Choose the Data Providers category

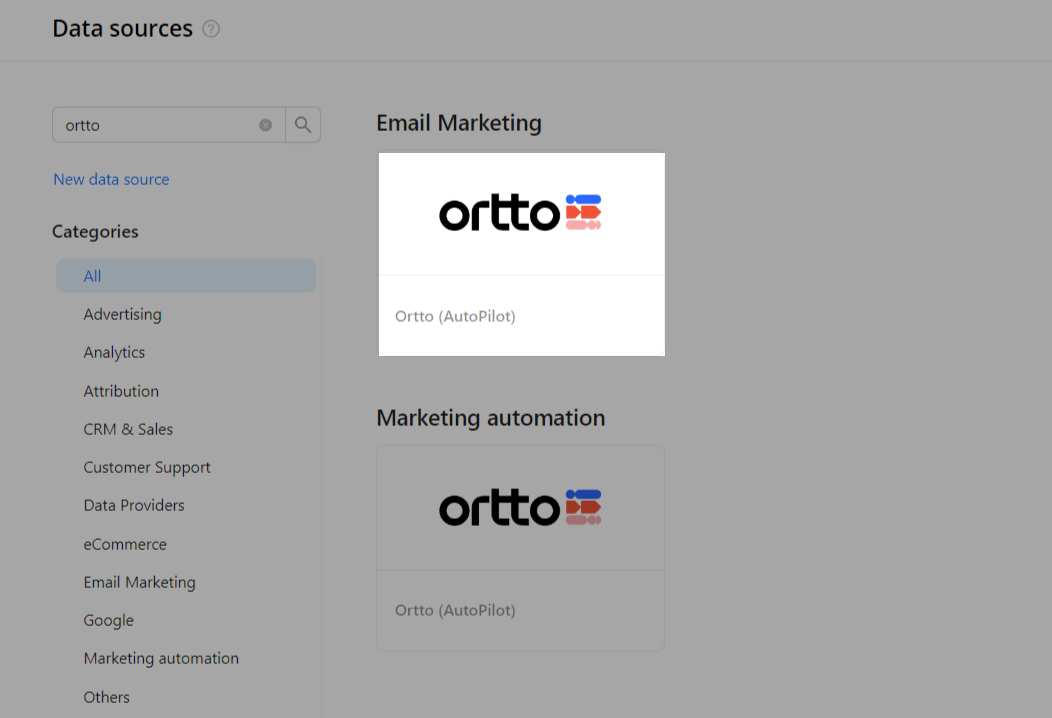[134, 505]
